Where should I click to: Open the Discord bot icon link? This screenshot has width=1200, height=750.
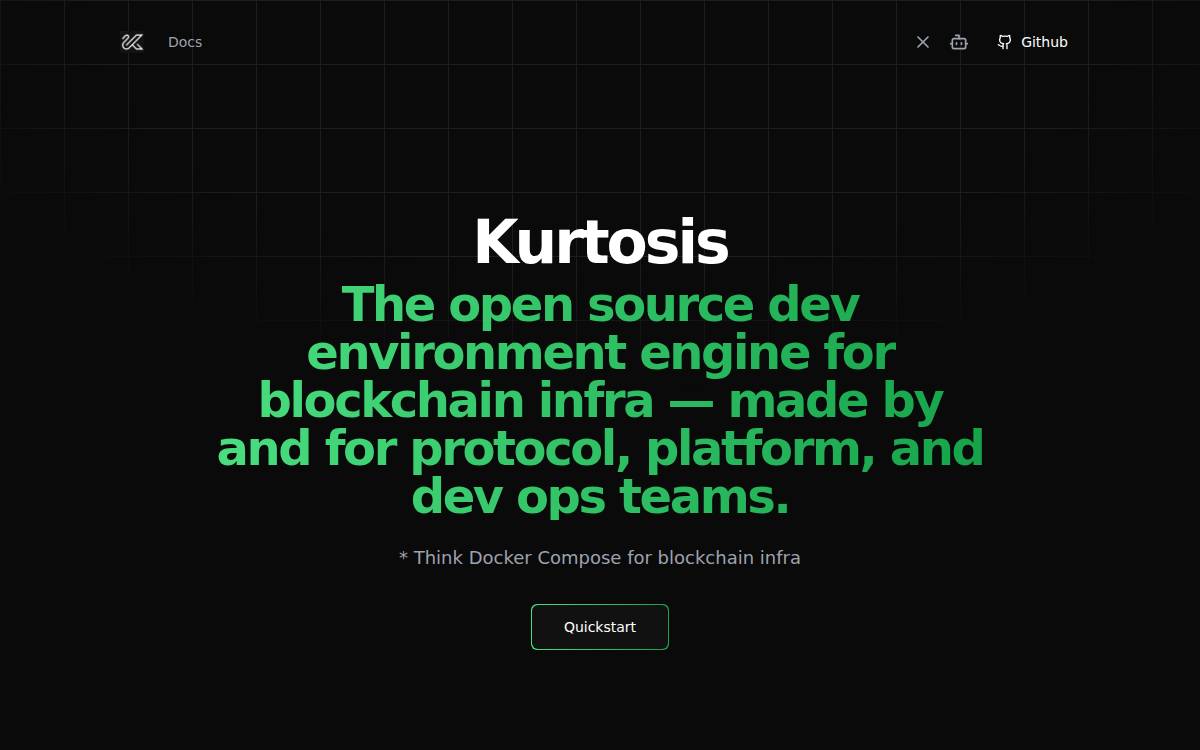click(959, 42)
